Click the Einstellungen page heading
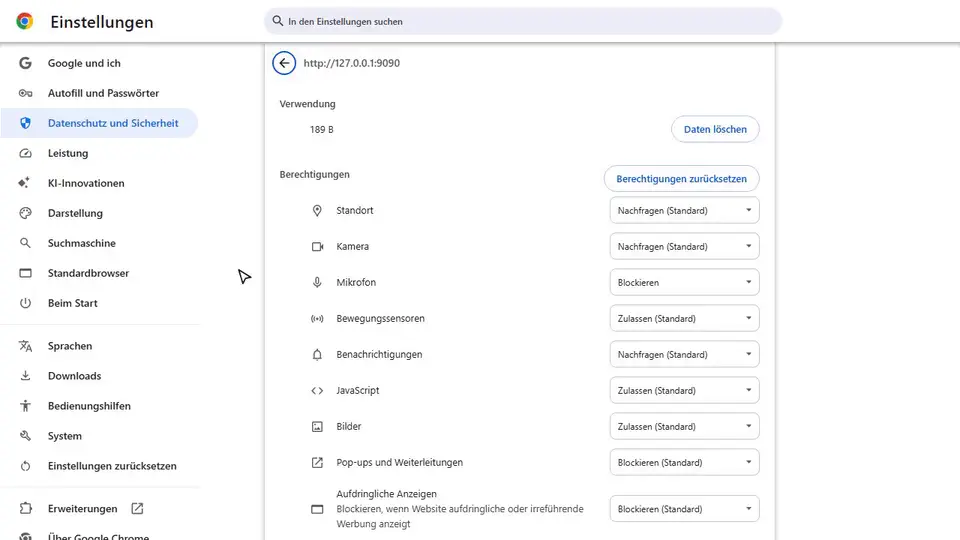 [x=102, y=22]
